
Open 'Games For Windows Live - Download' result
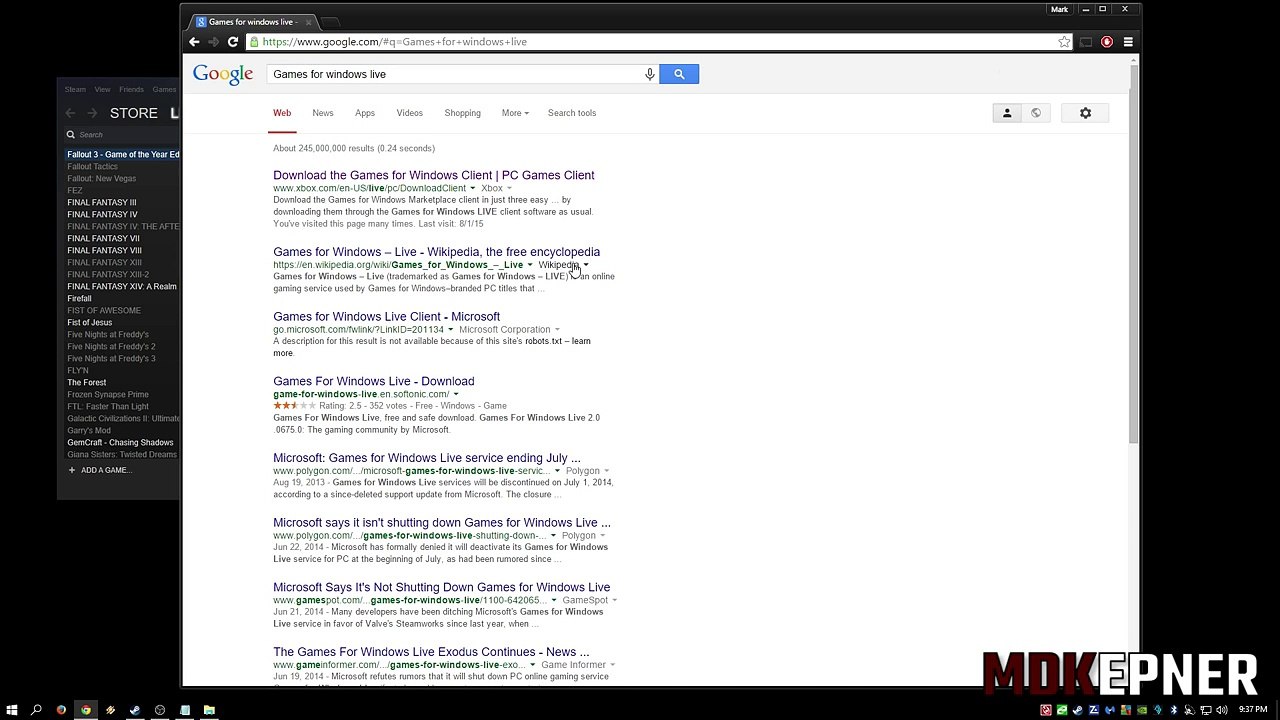[x=373, y=381]
